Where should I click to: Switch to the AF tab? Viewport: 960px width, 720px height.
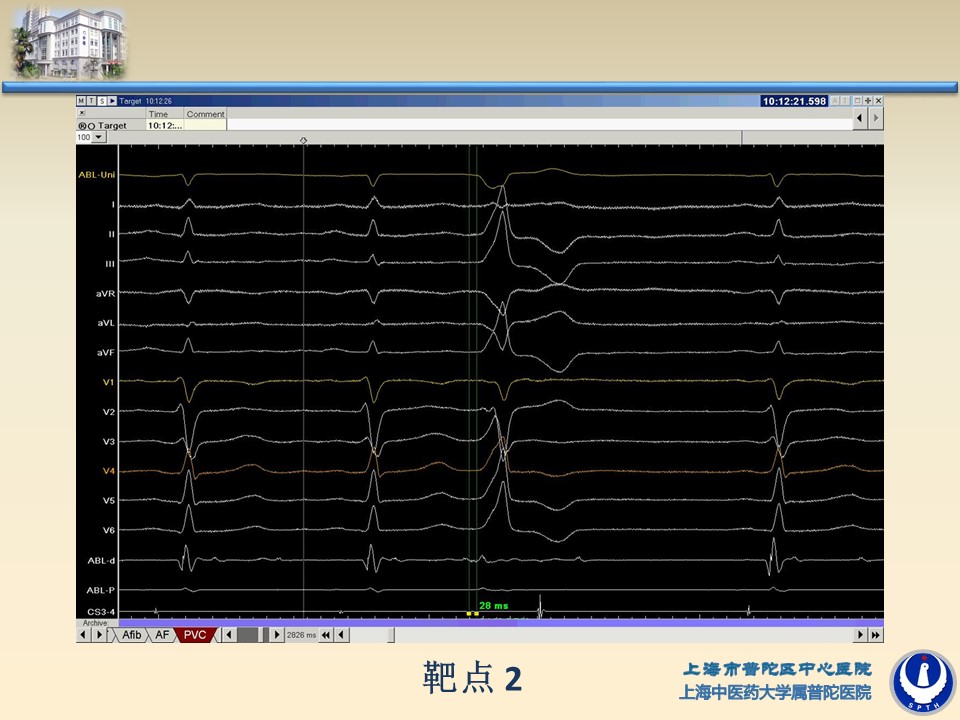click(162, 635)
